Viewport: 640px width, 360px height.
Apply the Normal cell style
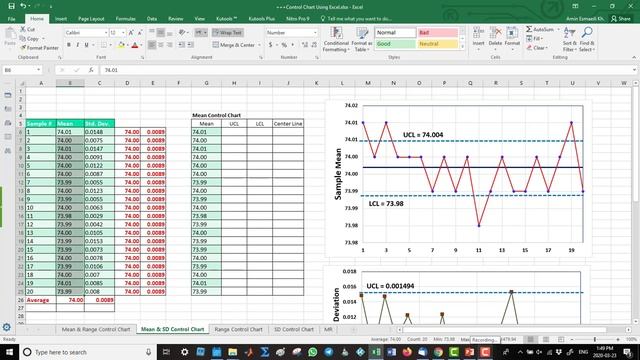[x=395, y=33]
